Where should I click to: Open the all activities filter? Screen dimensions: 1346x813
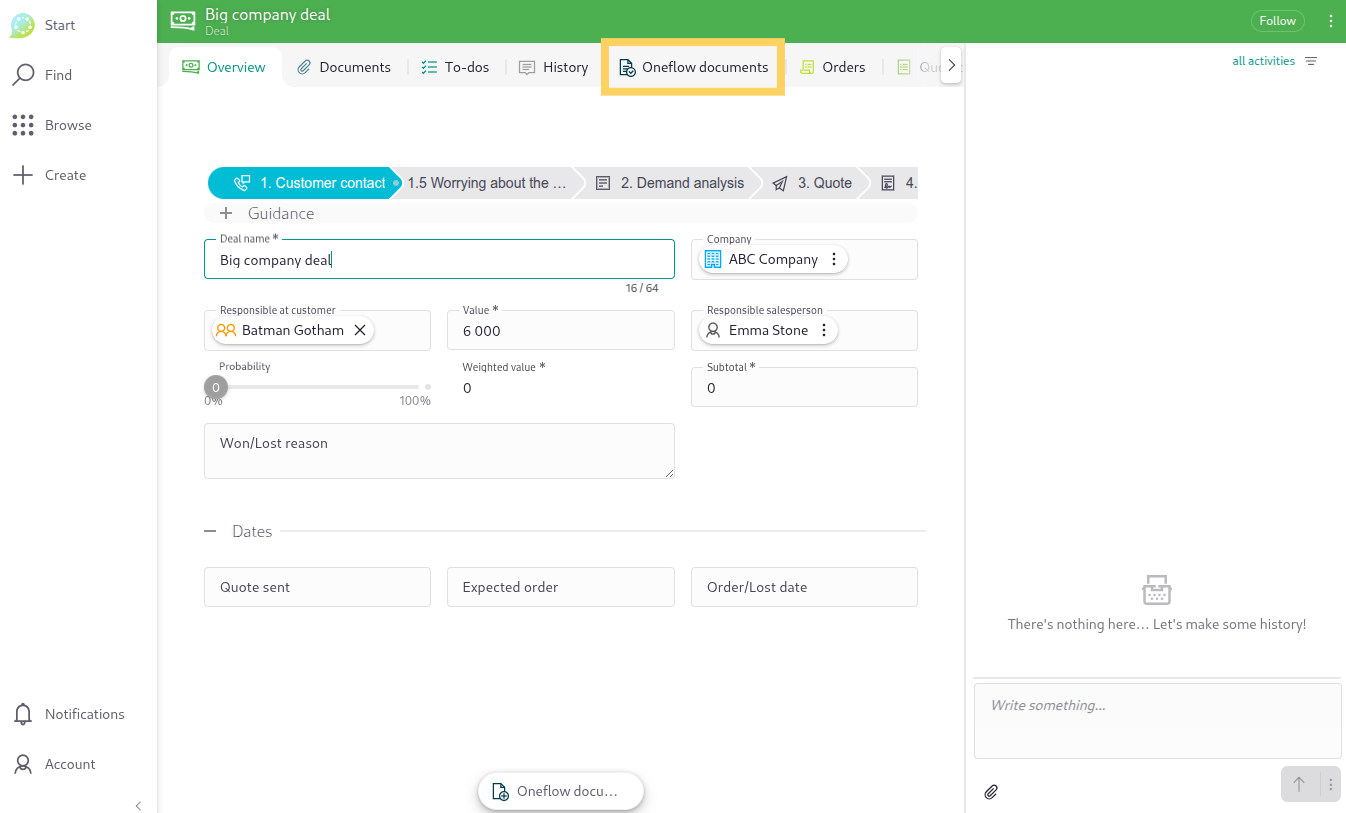tap(1263, 61)
